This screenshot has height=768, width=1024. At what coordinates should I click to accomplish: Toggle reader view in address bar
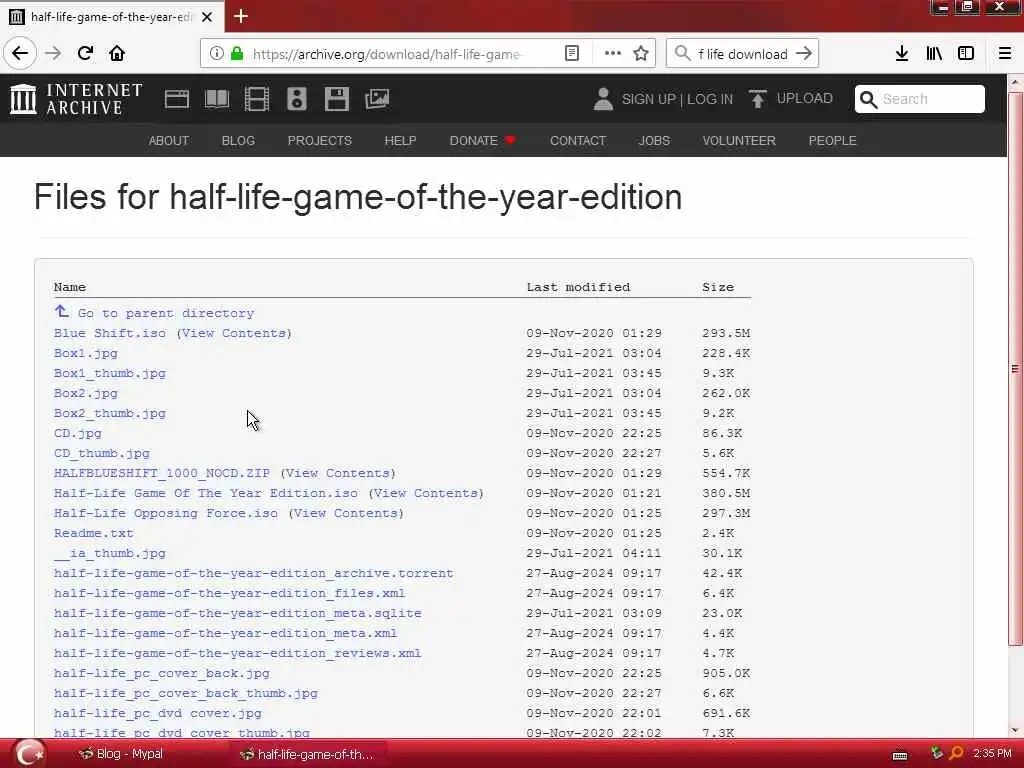[572, 54]
